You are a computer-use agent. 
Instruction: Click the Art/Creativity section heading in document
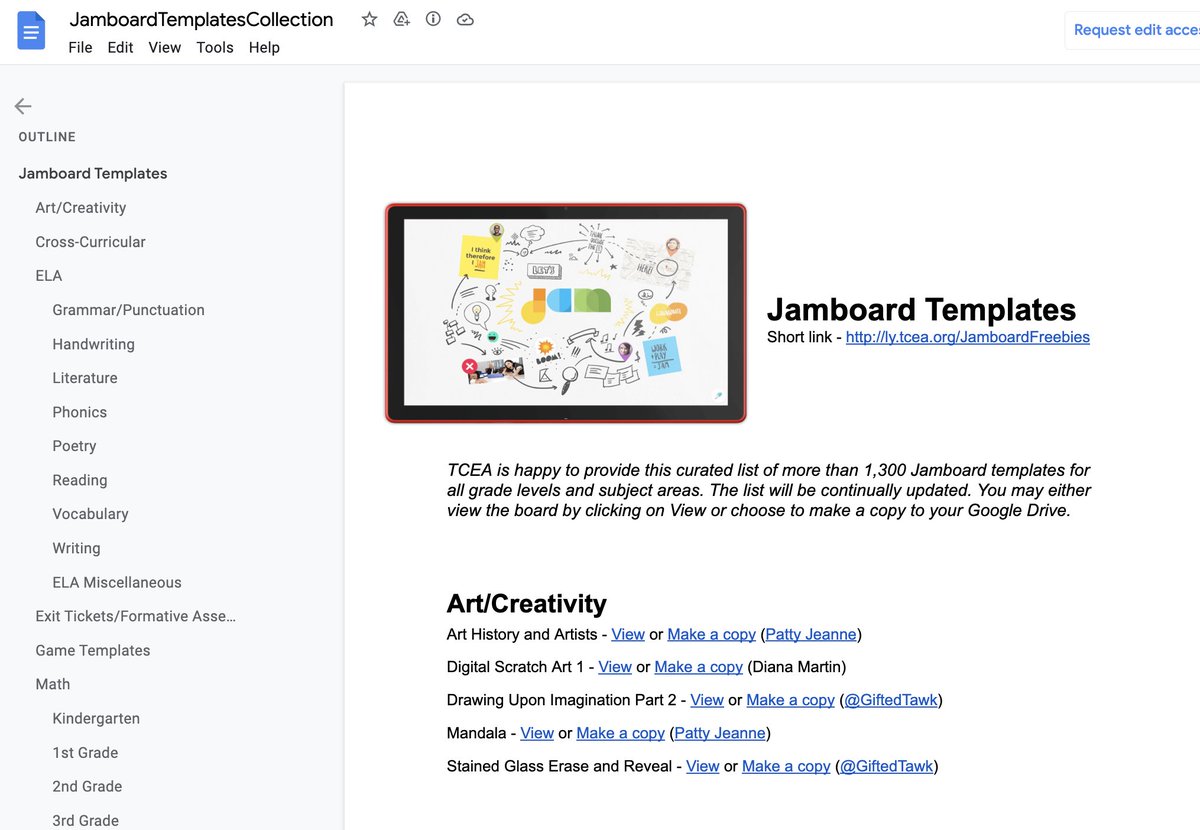click(526, 603)
